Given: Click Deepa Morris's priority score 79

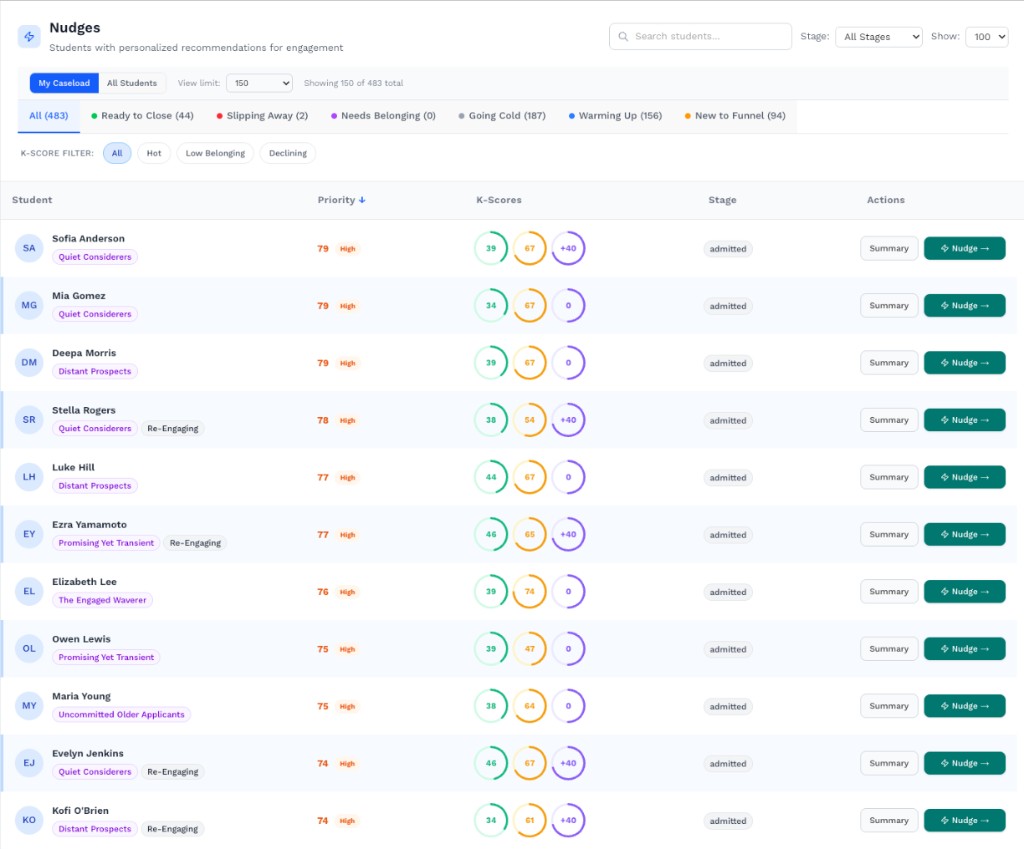Looking at the screenshot, I should (x=323, y=363).
